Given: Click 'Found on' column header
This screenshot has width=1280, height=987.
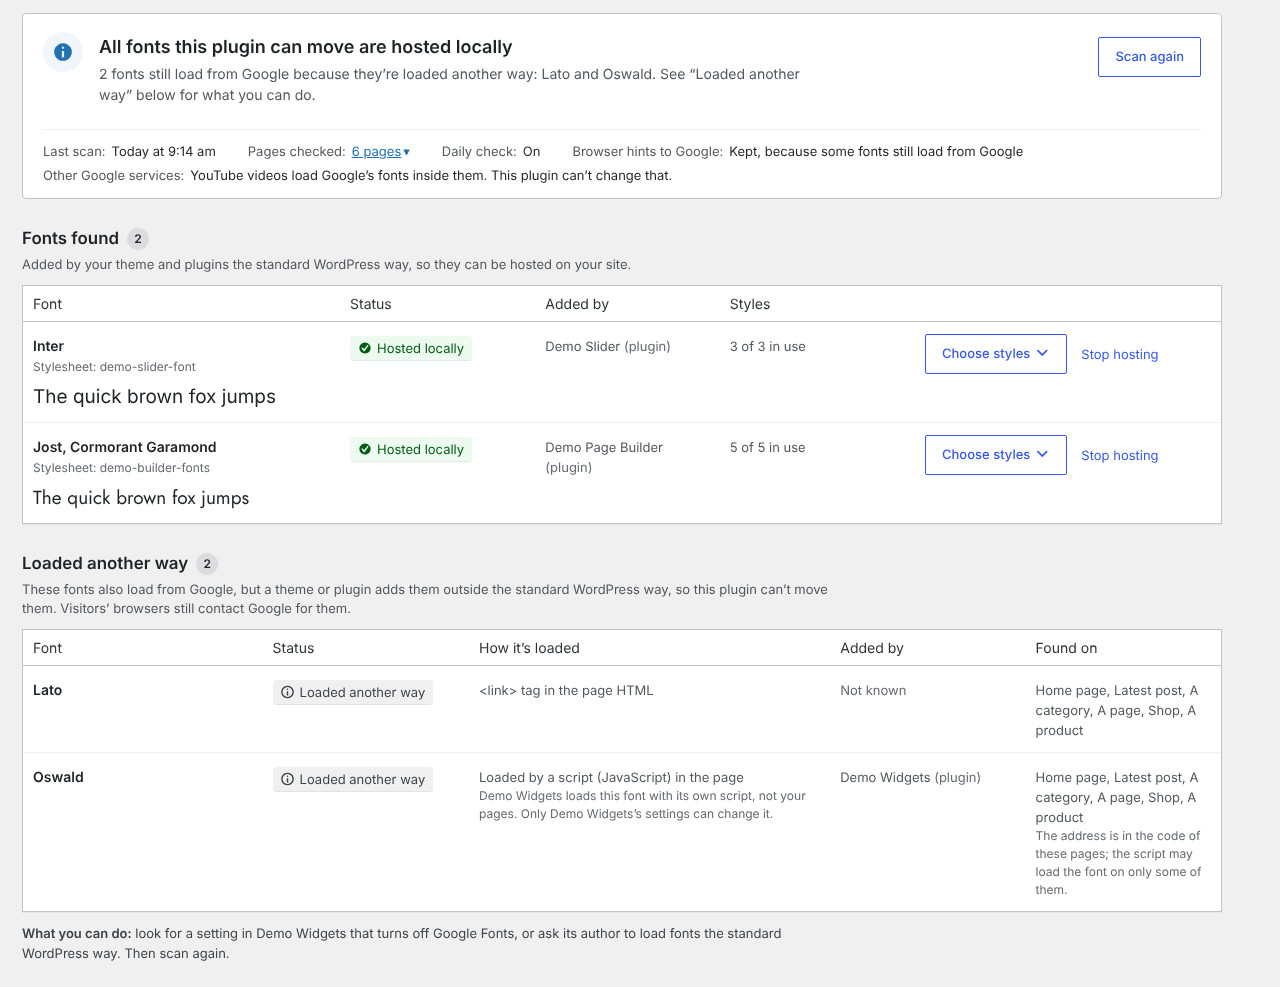Looking at the screenshot, I should 1066,648.
